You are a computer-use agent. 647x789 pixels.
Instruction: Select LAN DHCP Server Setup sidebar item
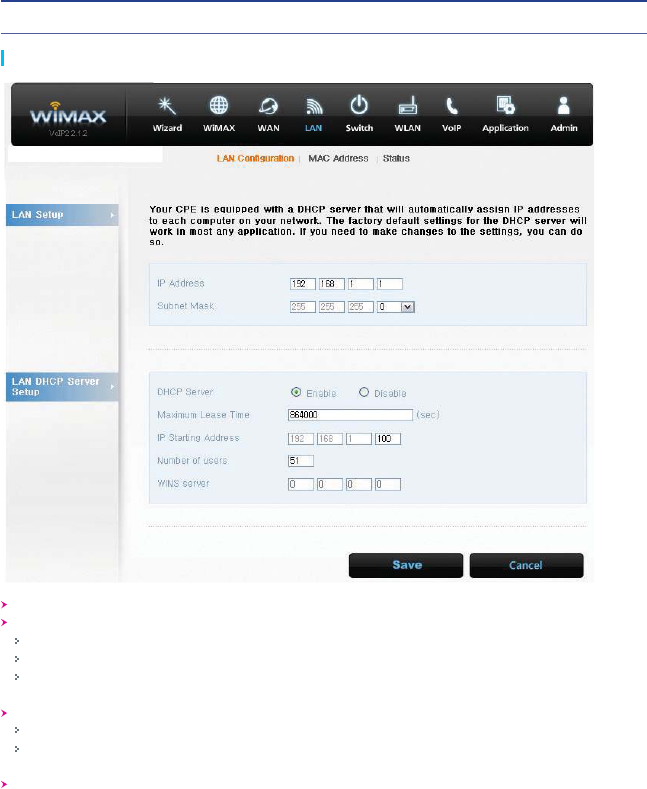pos(62,386)
